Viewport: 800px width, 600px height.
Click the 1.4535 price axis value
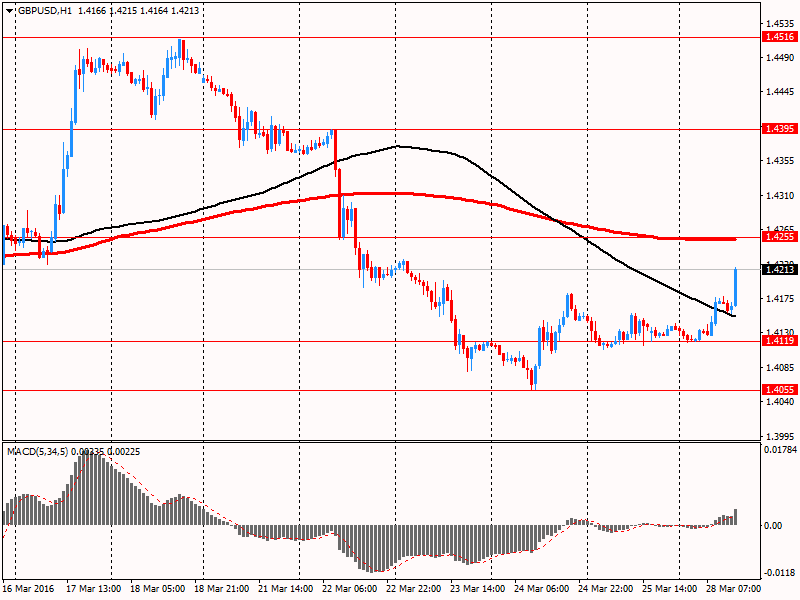tap(781, 23)
